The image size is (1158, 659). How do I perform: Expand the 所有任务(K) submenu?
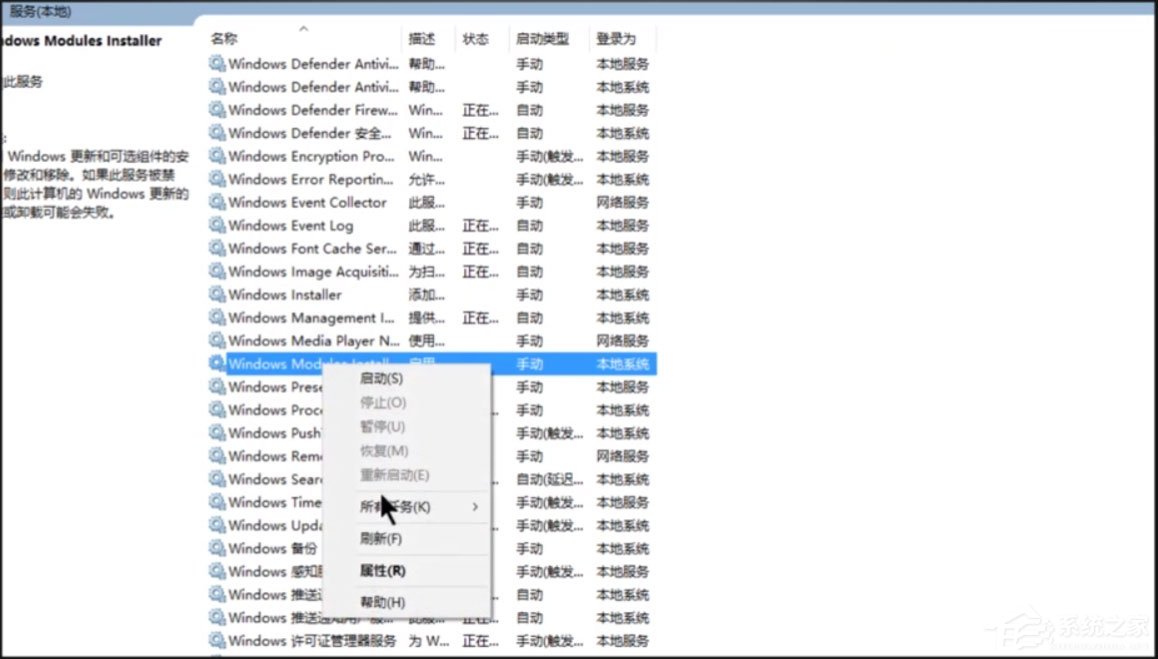point(400,507)
